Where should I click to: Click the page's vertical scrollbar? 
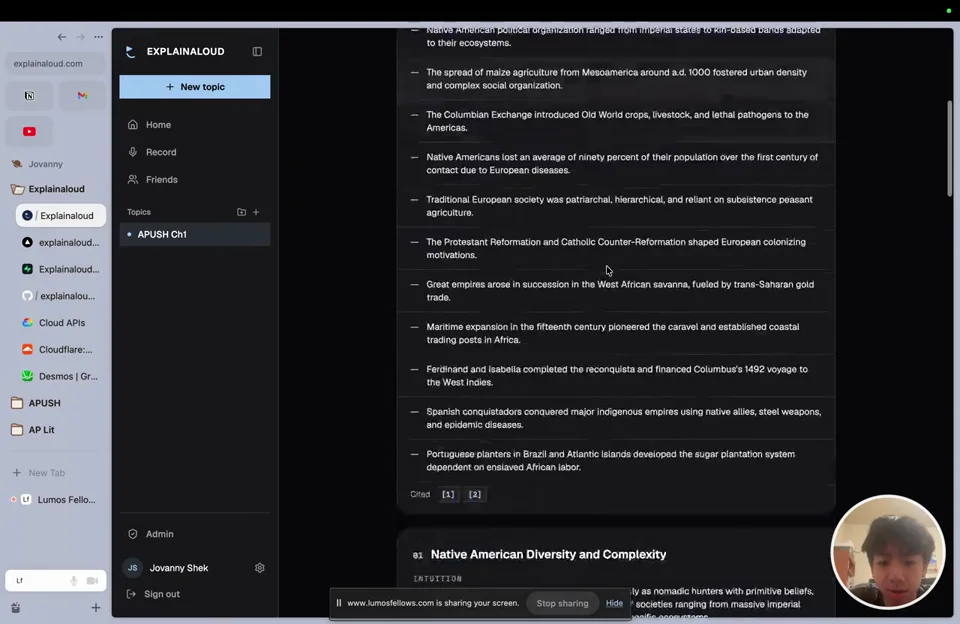tap(950, 149)
